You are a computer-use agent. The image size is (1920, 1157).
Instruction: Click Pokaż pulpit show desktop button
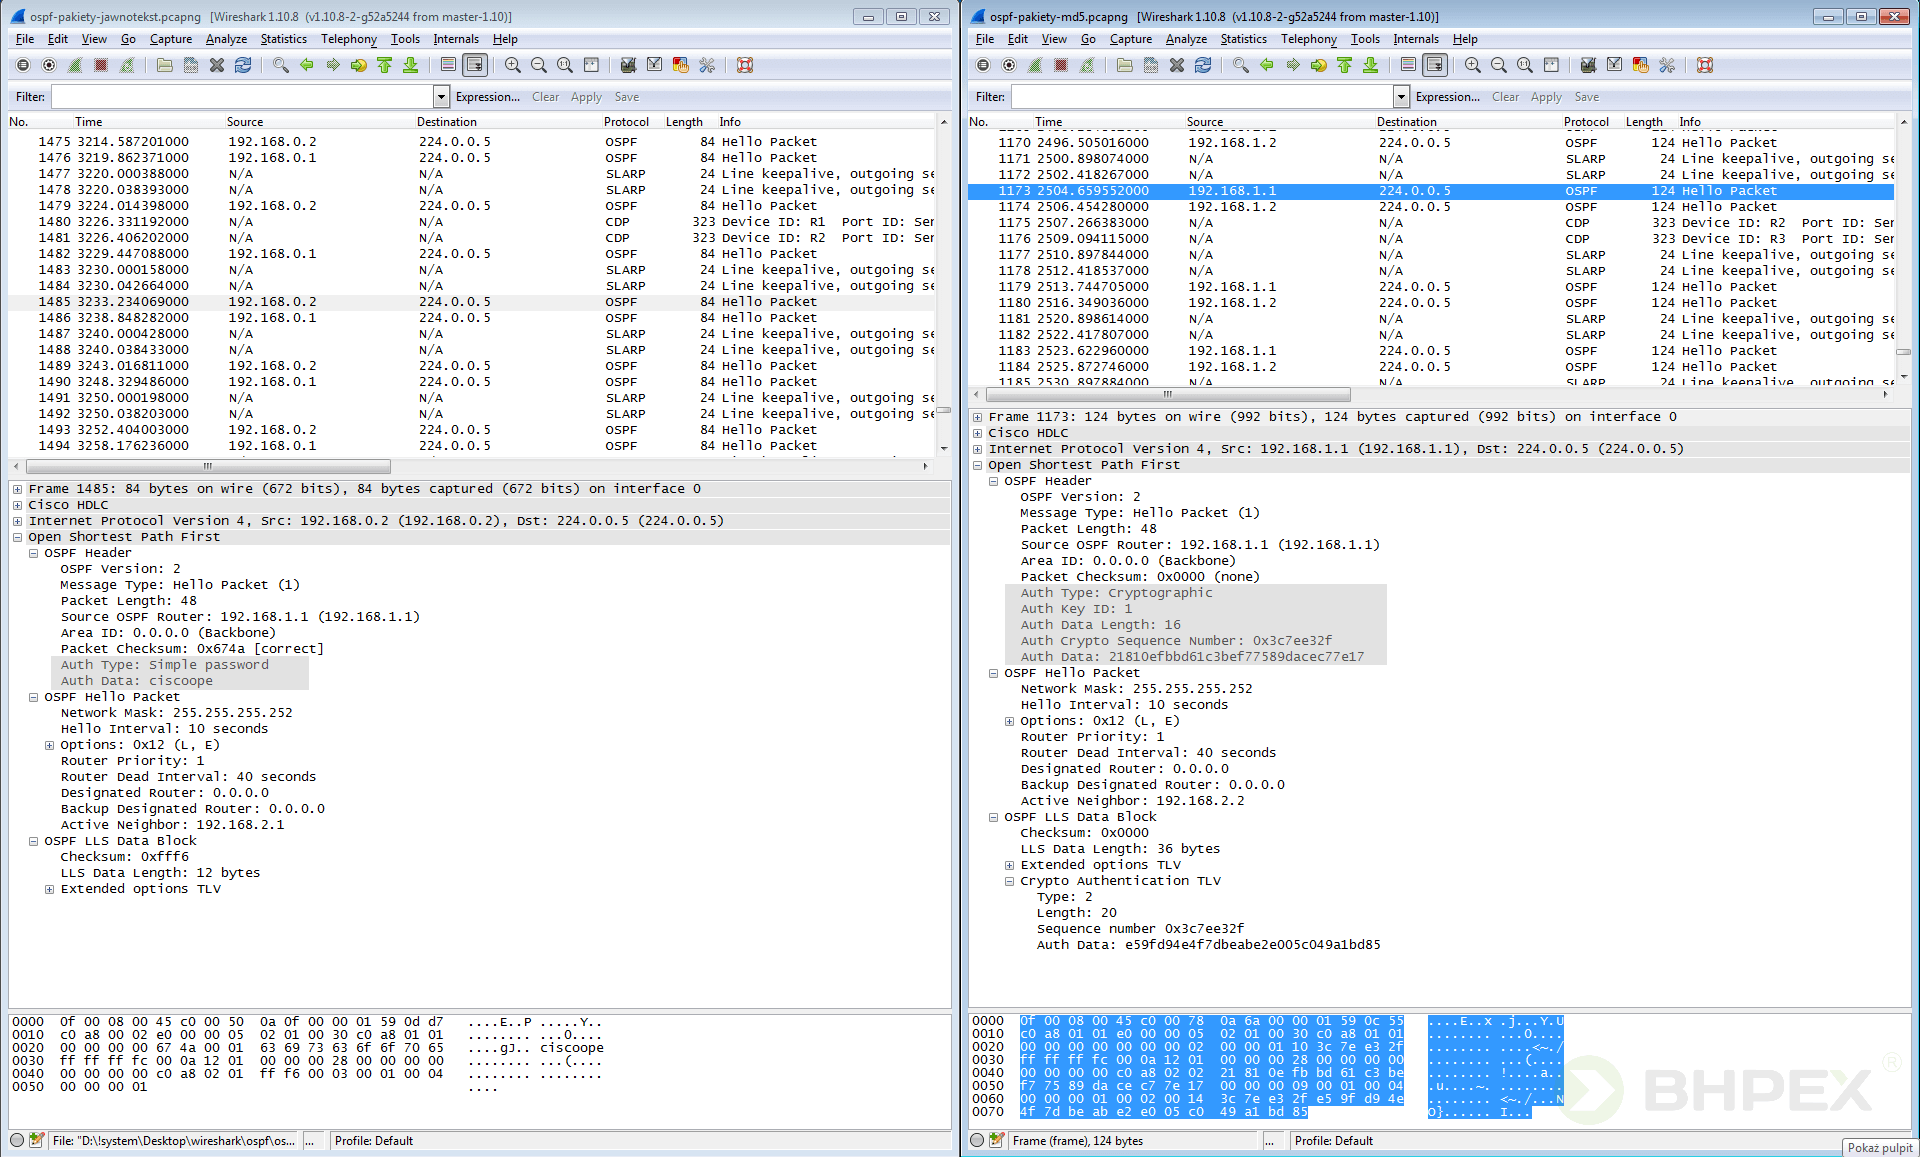click(1879, 1148)
